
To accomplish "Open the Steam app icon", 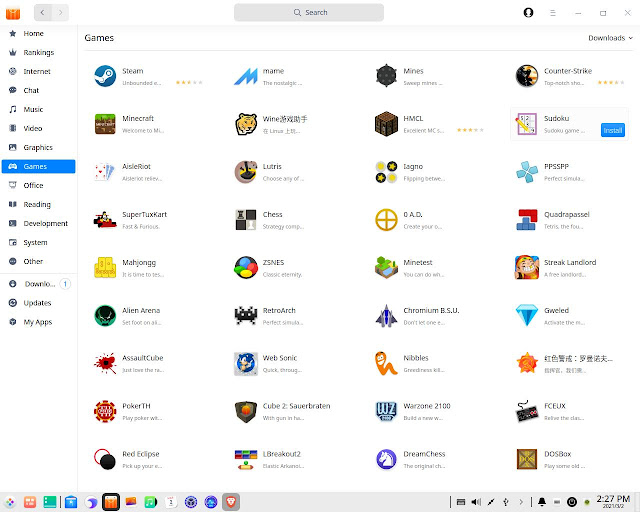I will 105,76.
